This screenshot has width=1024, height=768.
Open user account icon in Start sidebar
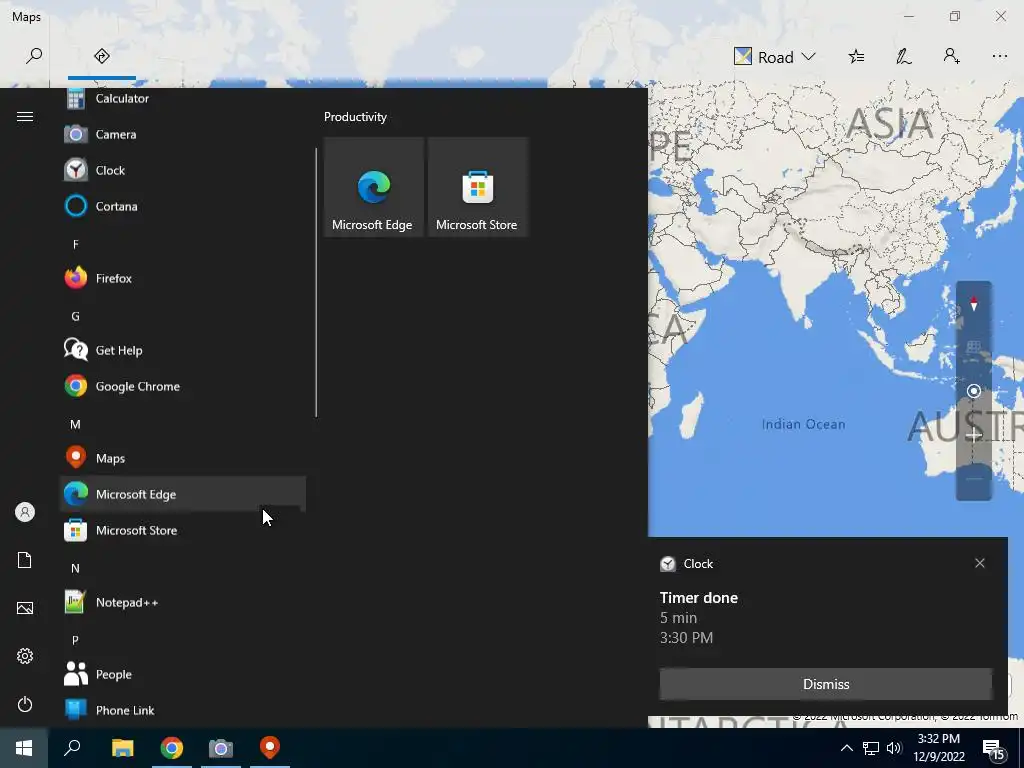click(25, 512)
